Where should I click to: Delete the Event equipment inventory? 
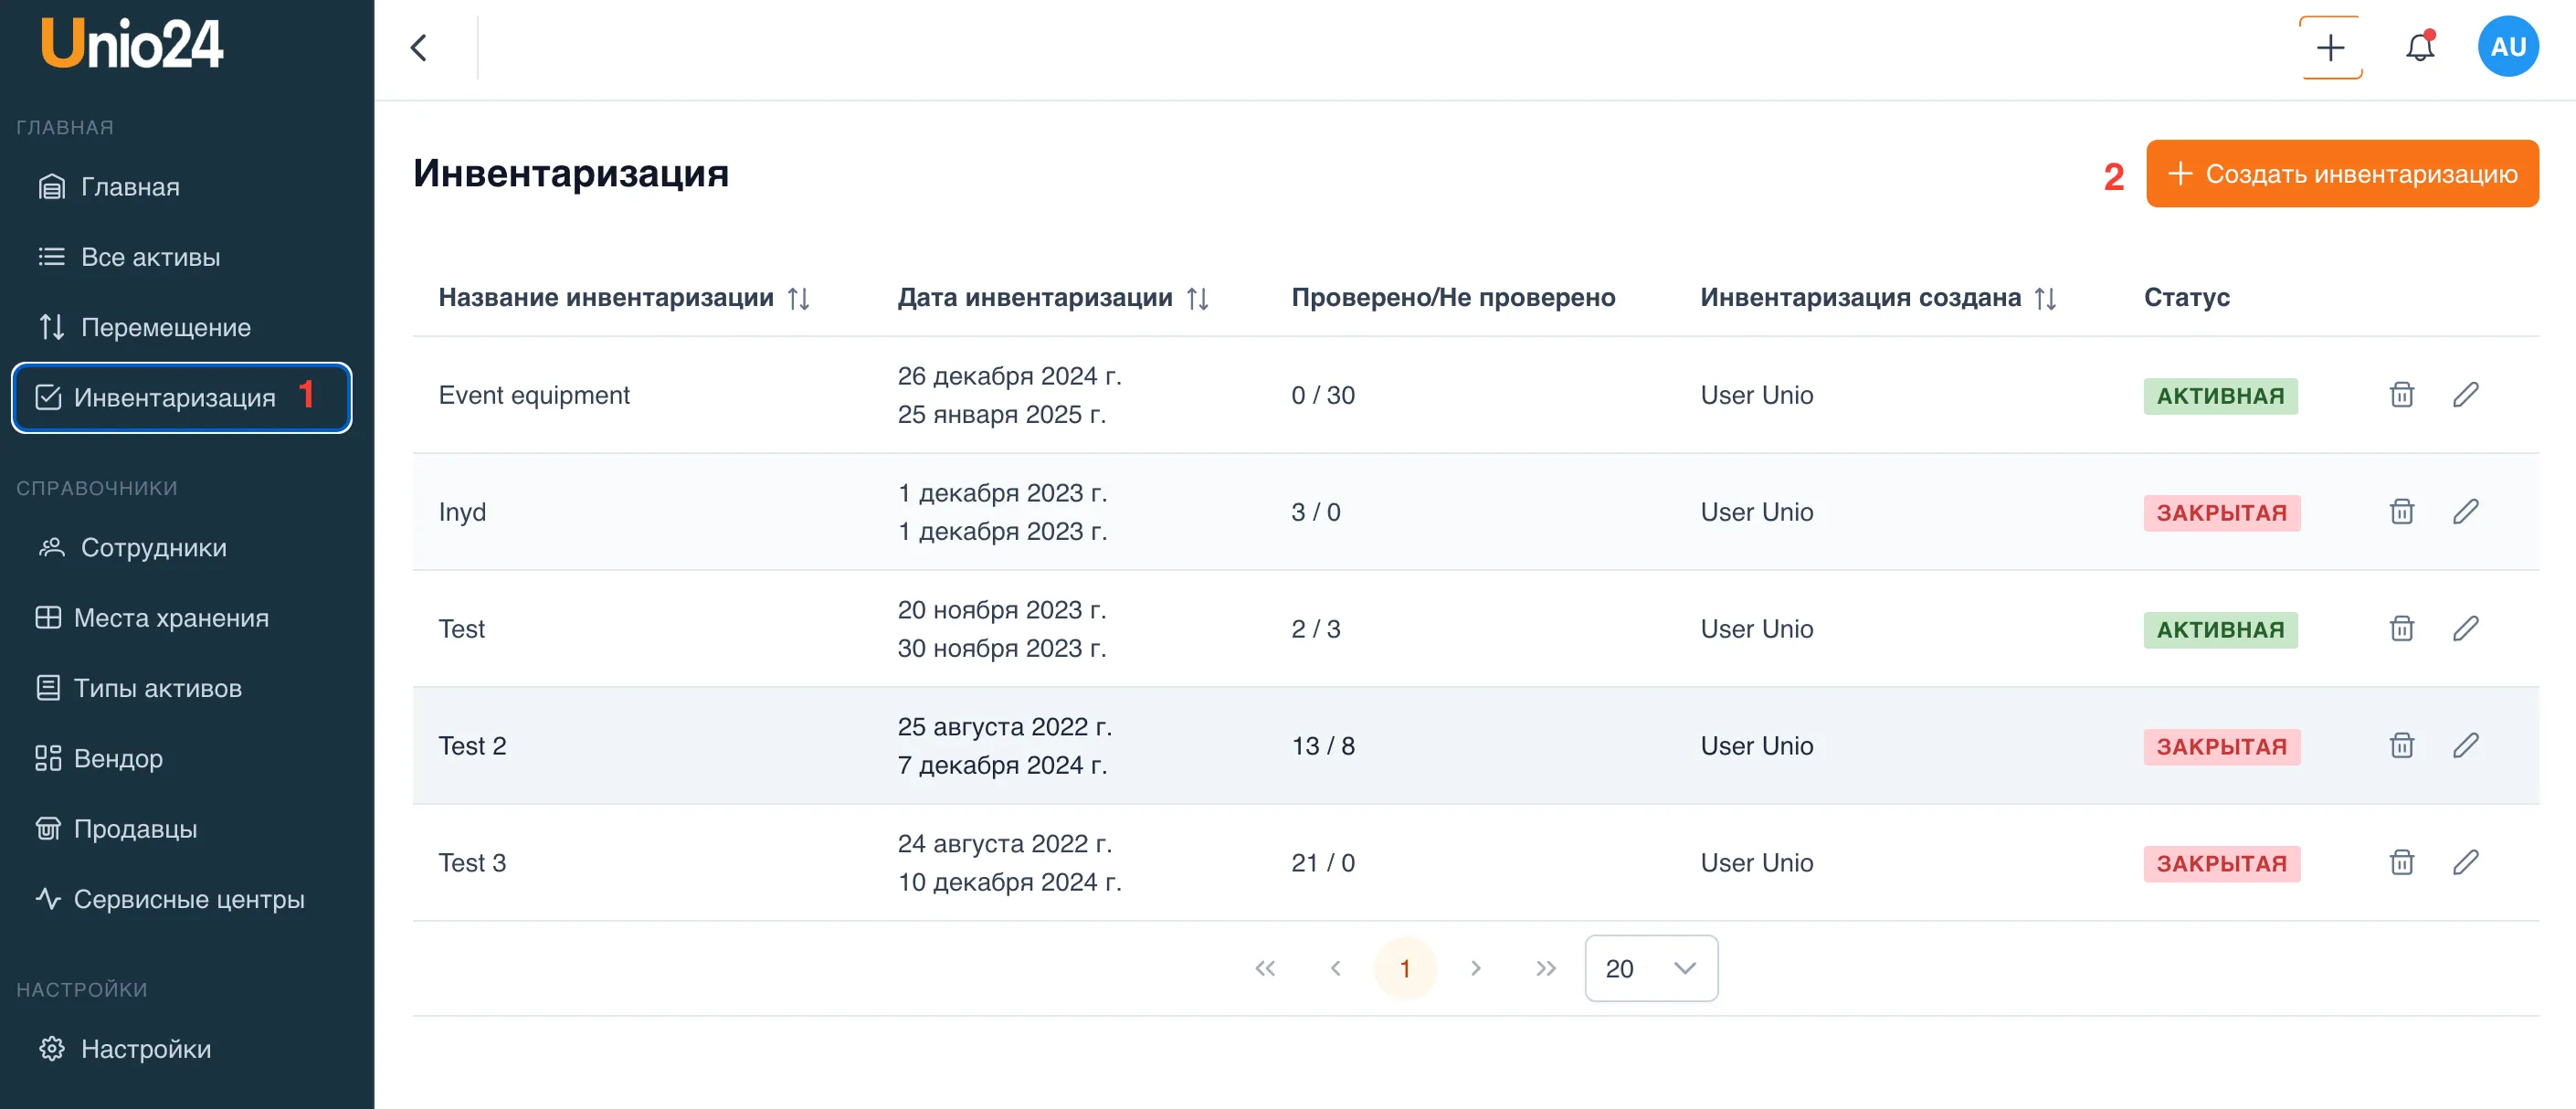pyautogui.click(x=2401, y=395)
